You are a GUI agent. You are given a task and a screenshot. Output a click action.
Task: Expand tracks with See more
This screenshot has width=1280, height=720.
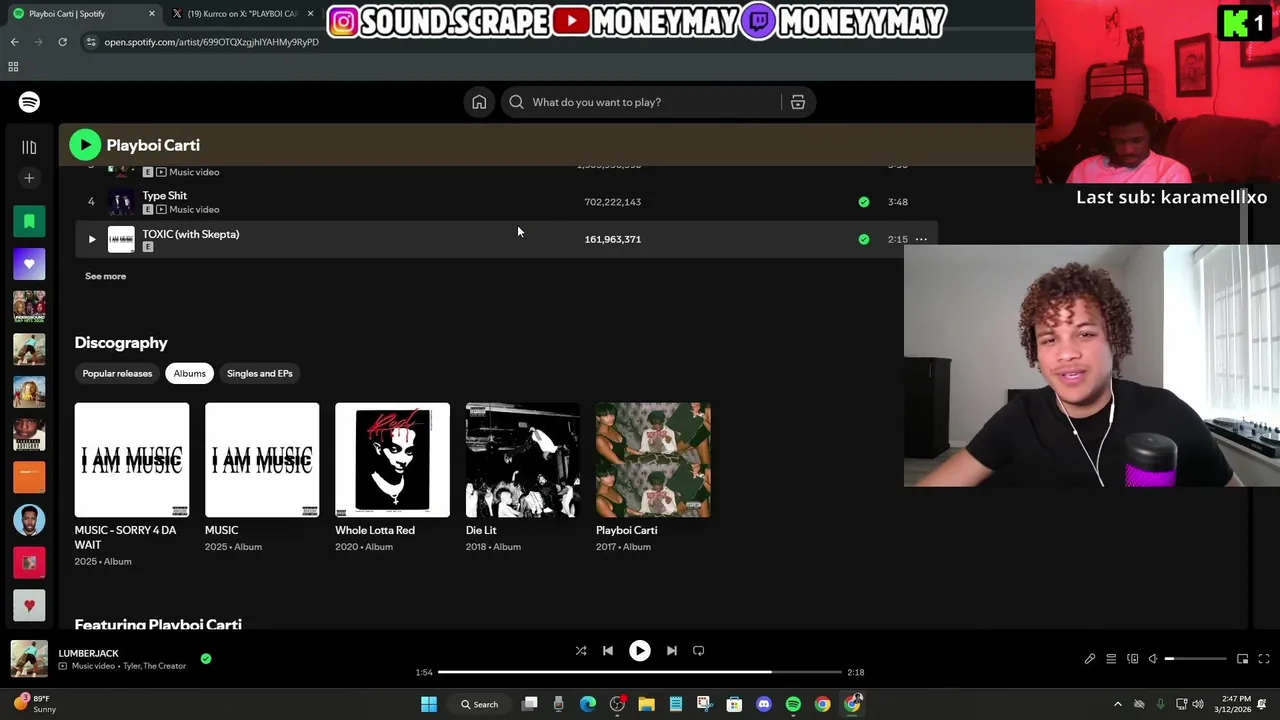[x=106, y=276]
